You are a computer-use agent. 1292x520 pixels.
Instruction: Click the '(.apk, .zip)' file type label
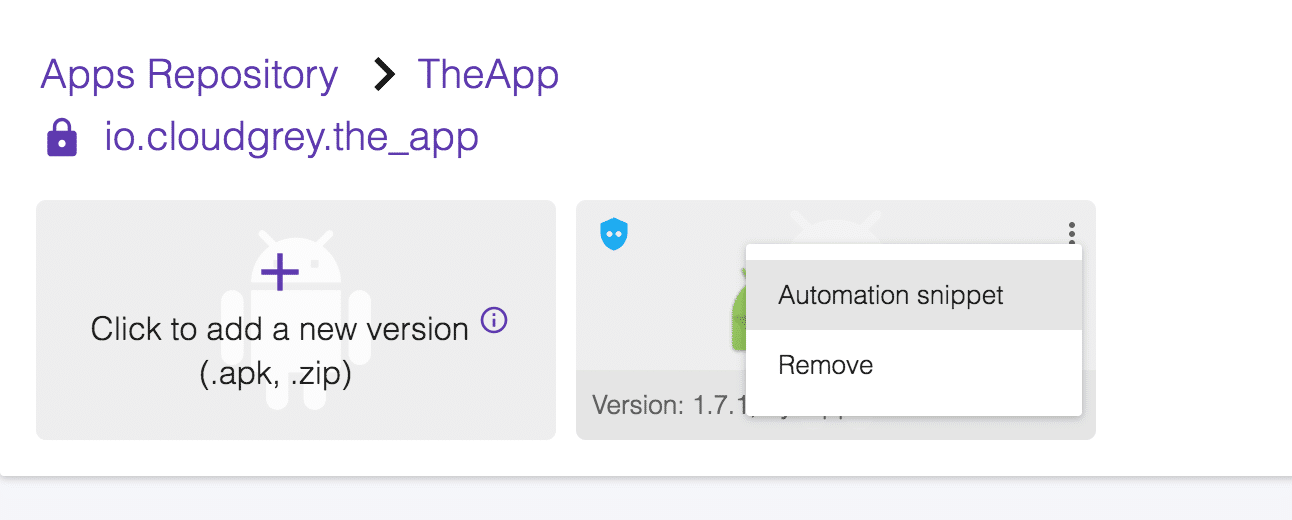click(275, 378)
